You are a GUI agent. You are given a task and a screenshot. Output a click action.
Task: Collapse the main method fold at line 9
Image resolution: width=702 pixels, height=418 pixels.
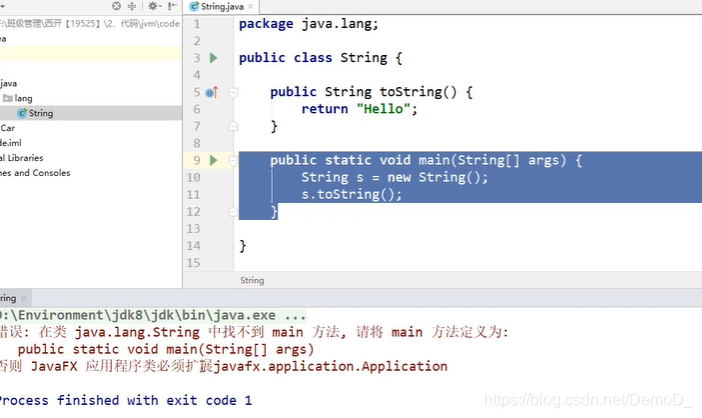233,160
